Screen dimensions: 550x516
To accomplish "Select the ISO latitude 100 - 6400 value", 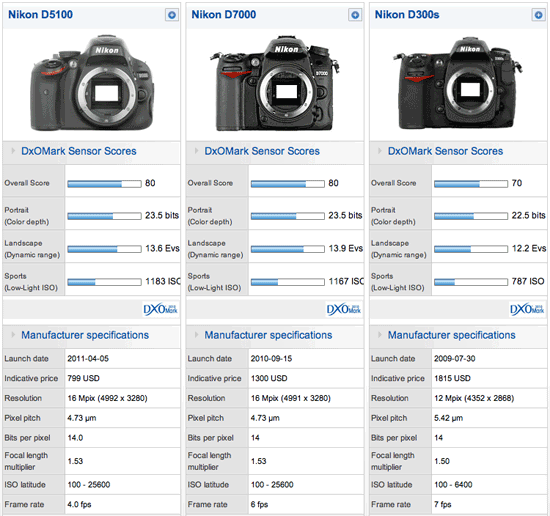I will point(453,484).
